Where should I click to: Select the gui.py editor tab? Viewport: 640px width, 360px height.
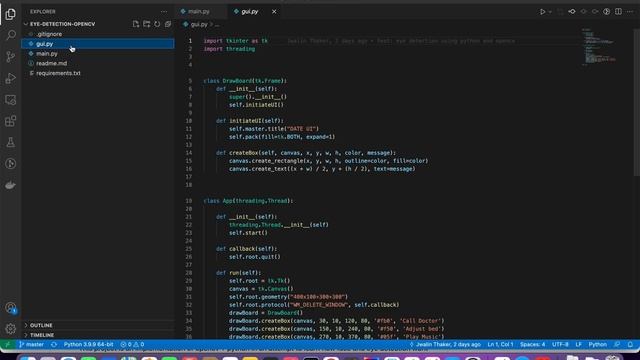(x=249, y=11)
